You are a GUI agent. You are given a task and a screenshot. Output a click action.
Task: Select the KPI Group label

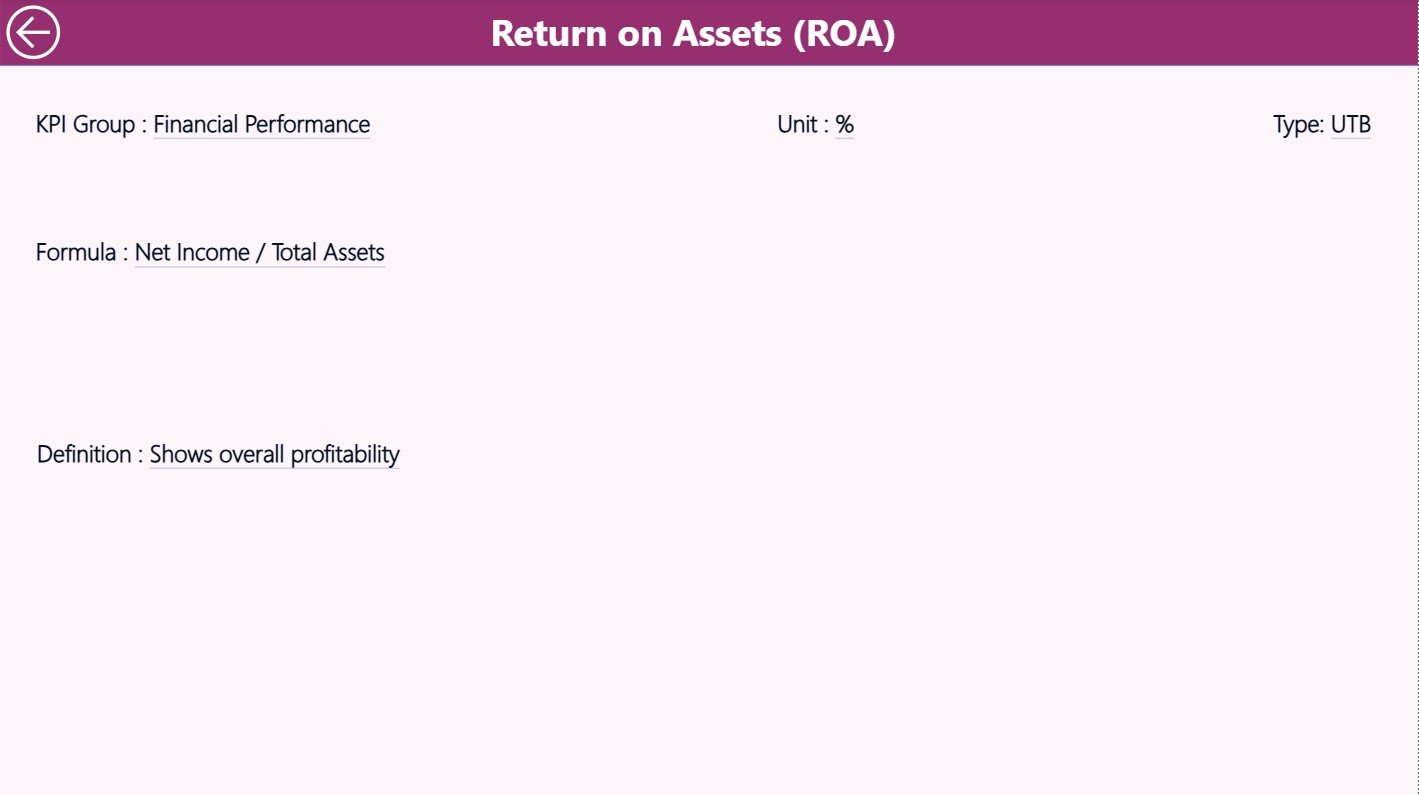click(85, 124)
